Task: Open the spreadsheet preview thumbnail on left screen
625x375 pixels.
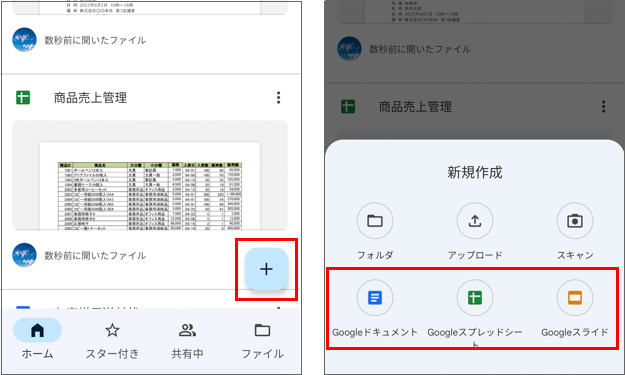Action: pos(150,175)
